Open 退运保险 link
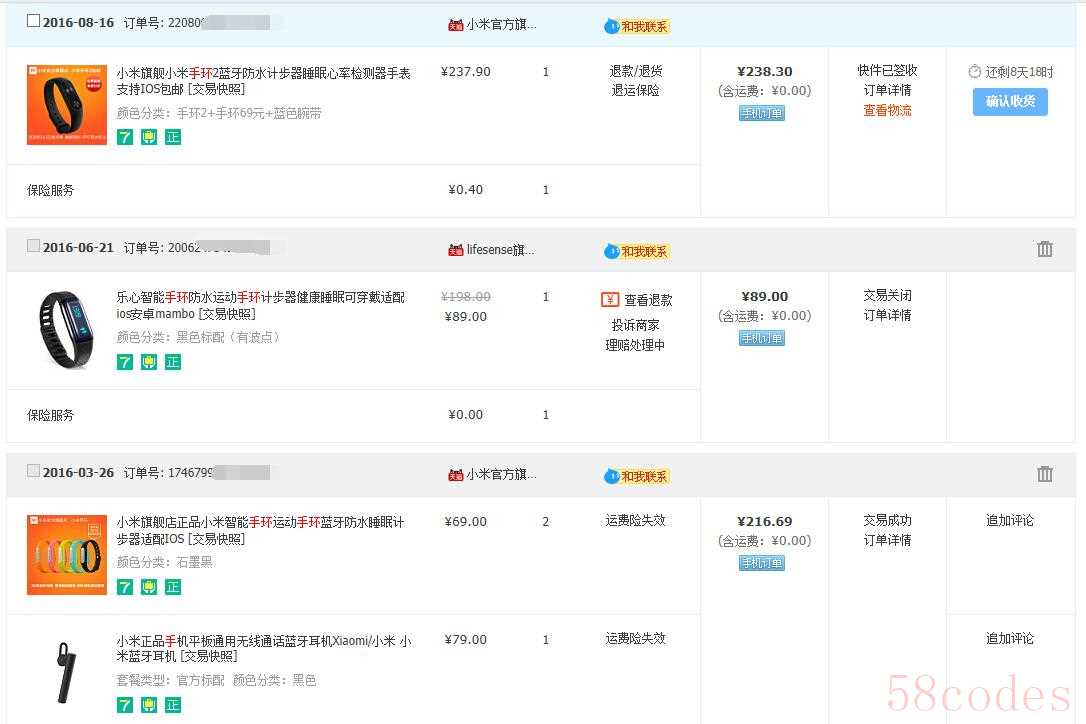 pos(636,91)
